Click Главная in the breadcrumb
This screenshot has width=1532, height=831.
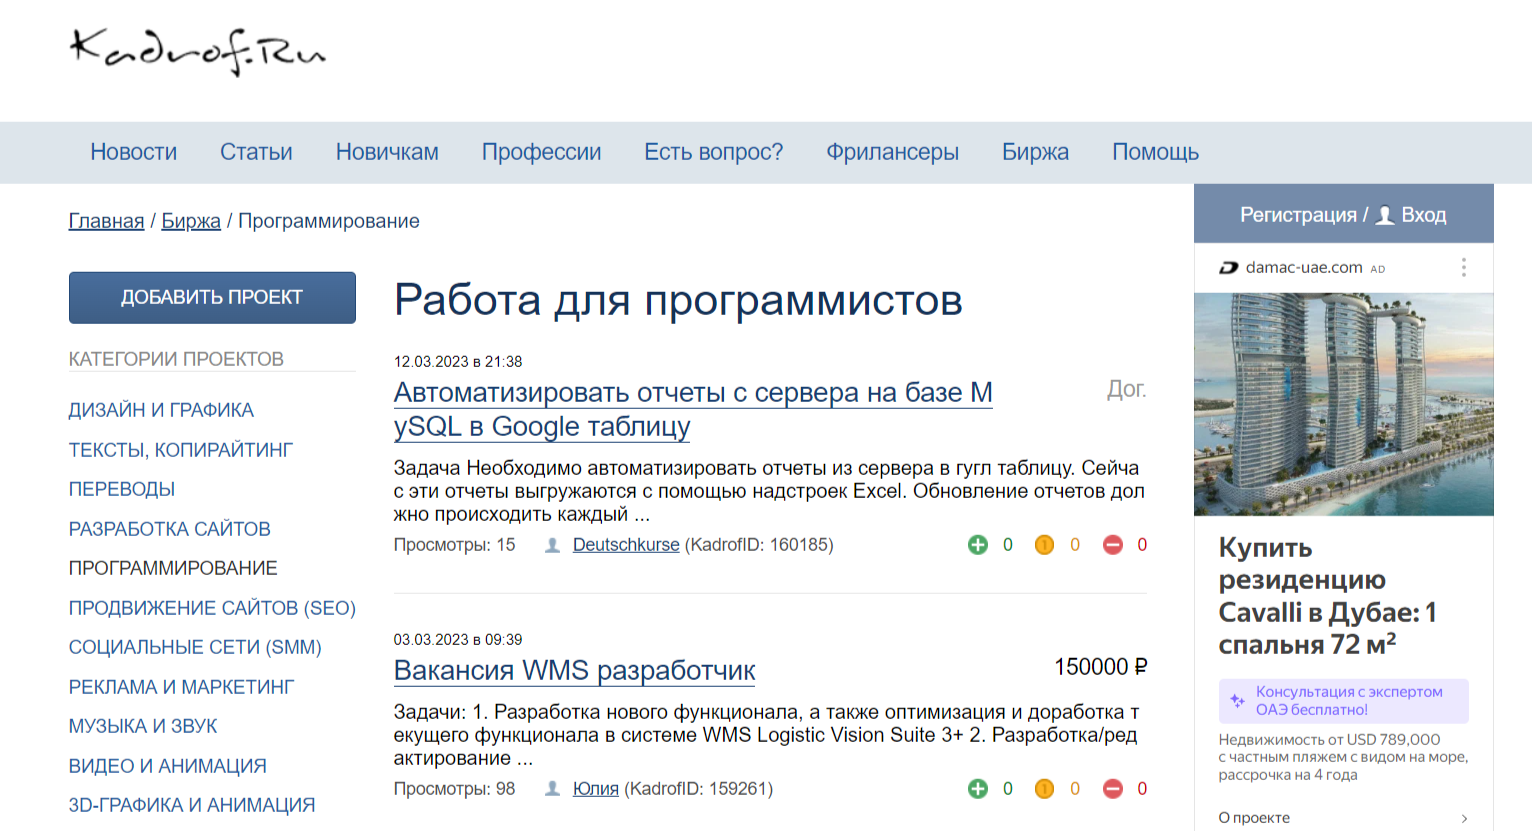[106, 221]
